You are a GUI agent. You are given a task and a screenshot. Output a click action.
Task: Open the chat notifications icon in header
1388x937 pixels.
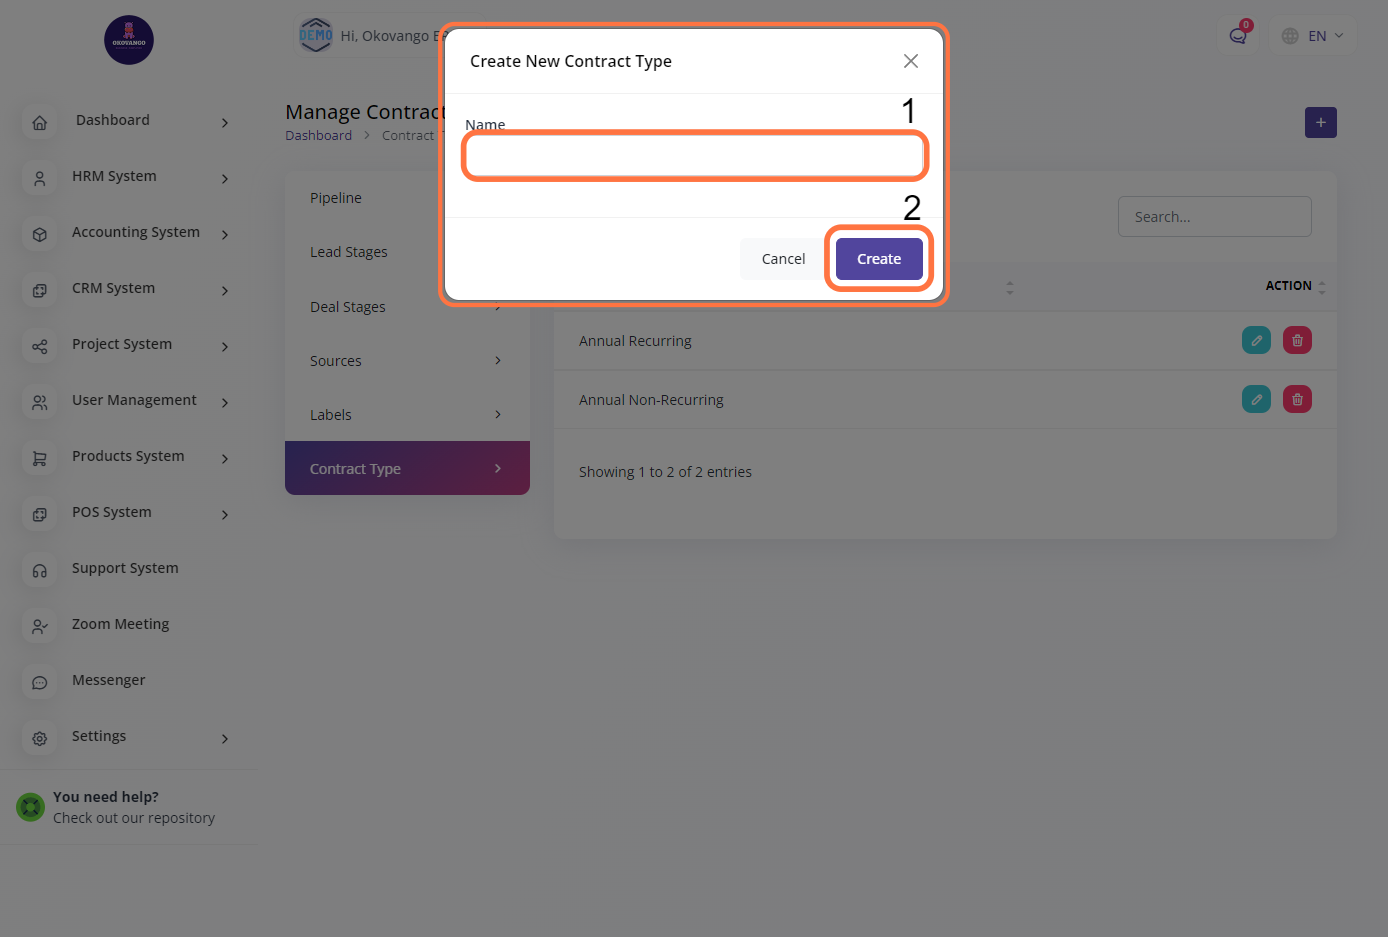[x=1238, y=36]
